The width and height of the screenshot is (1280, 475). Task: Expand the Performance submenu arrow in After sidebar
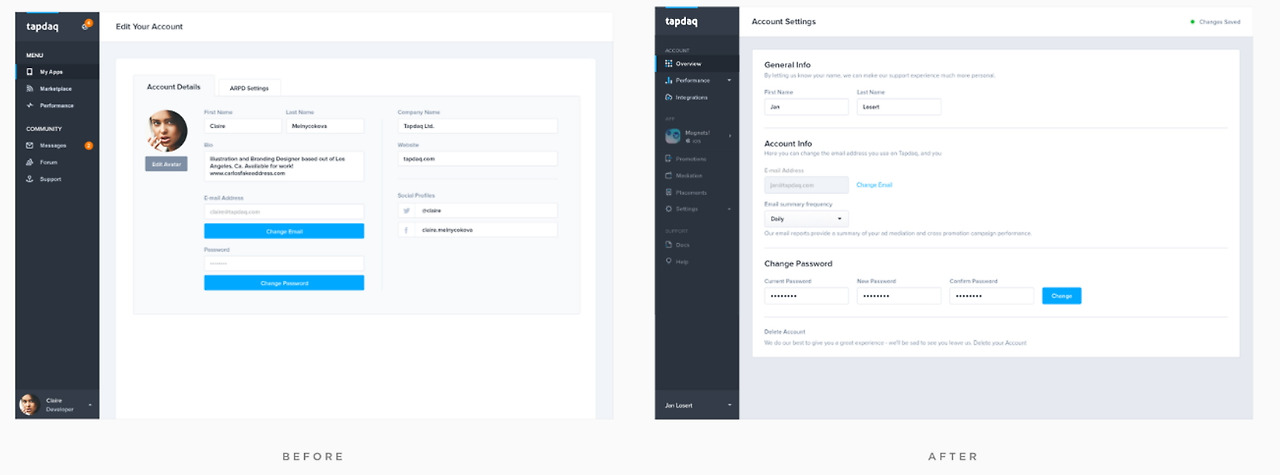pos(729,80)
